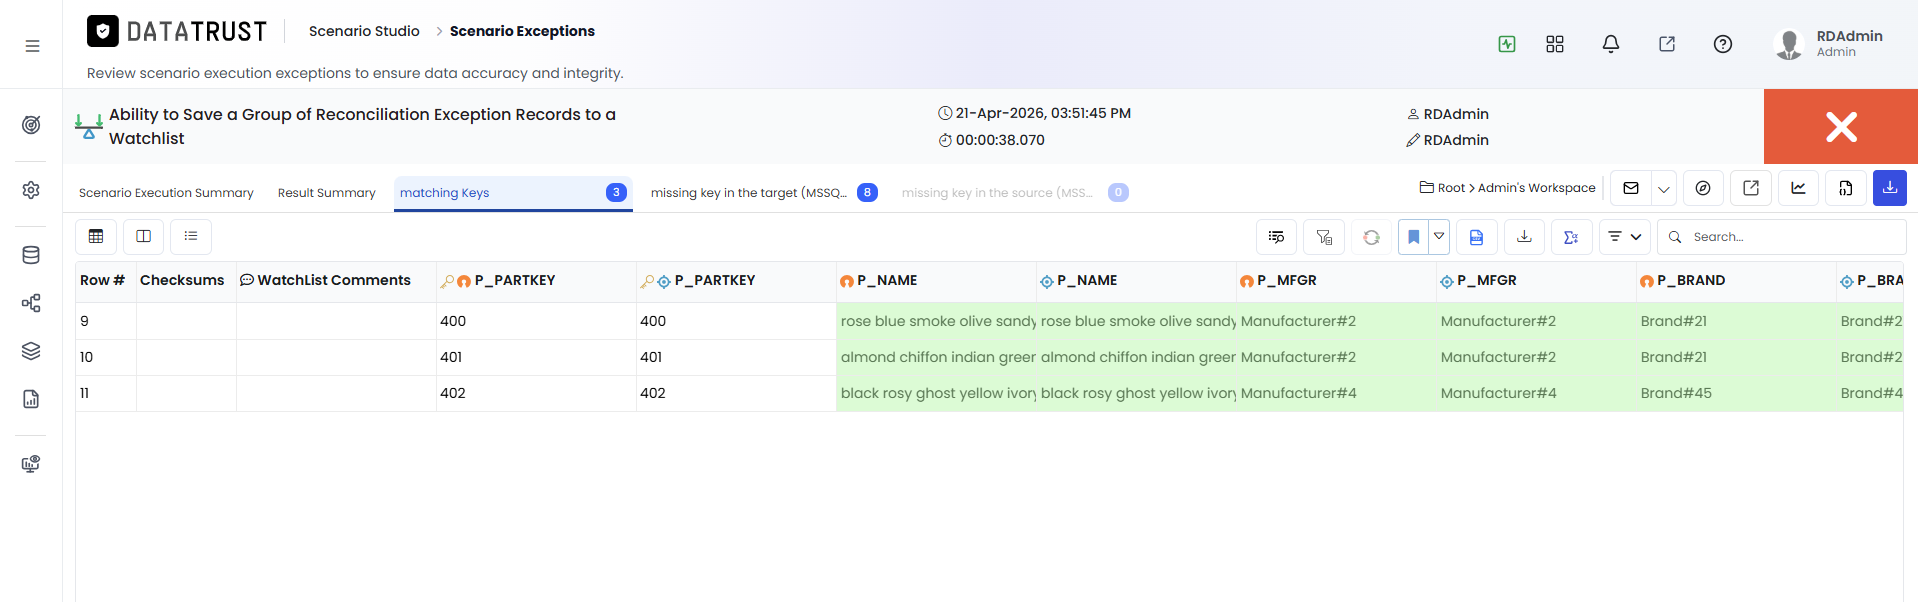Click the scenario title text
The image size is (1918, 602).
362,126
